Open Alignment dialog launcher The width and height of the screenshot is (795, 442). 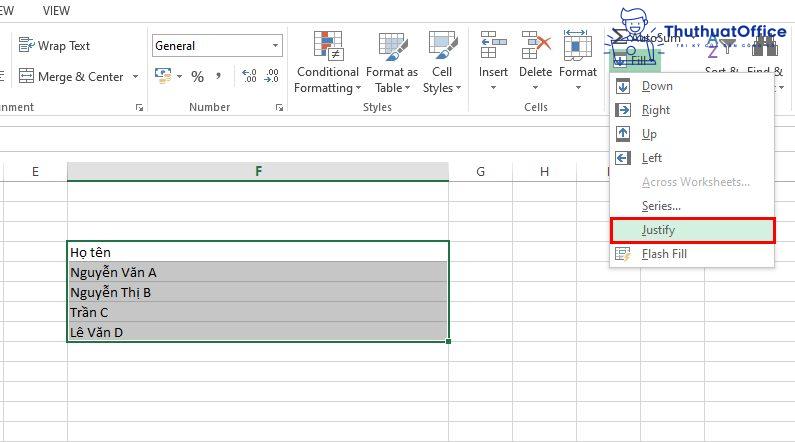(139, 107)
